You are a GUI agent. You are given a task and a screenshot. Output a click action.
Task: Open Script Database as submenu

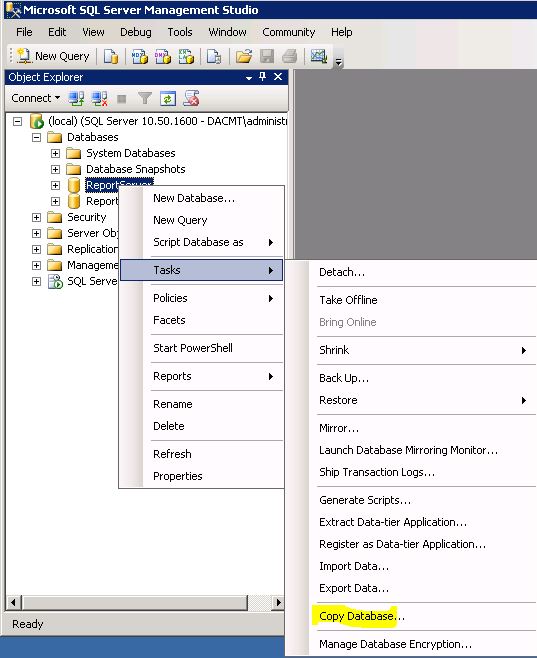pyautogui.click(x=201, y=242)
